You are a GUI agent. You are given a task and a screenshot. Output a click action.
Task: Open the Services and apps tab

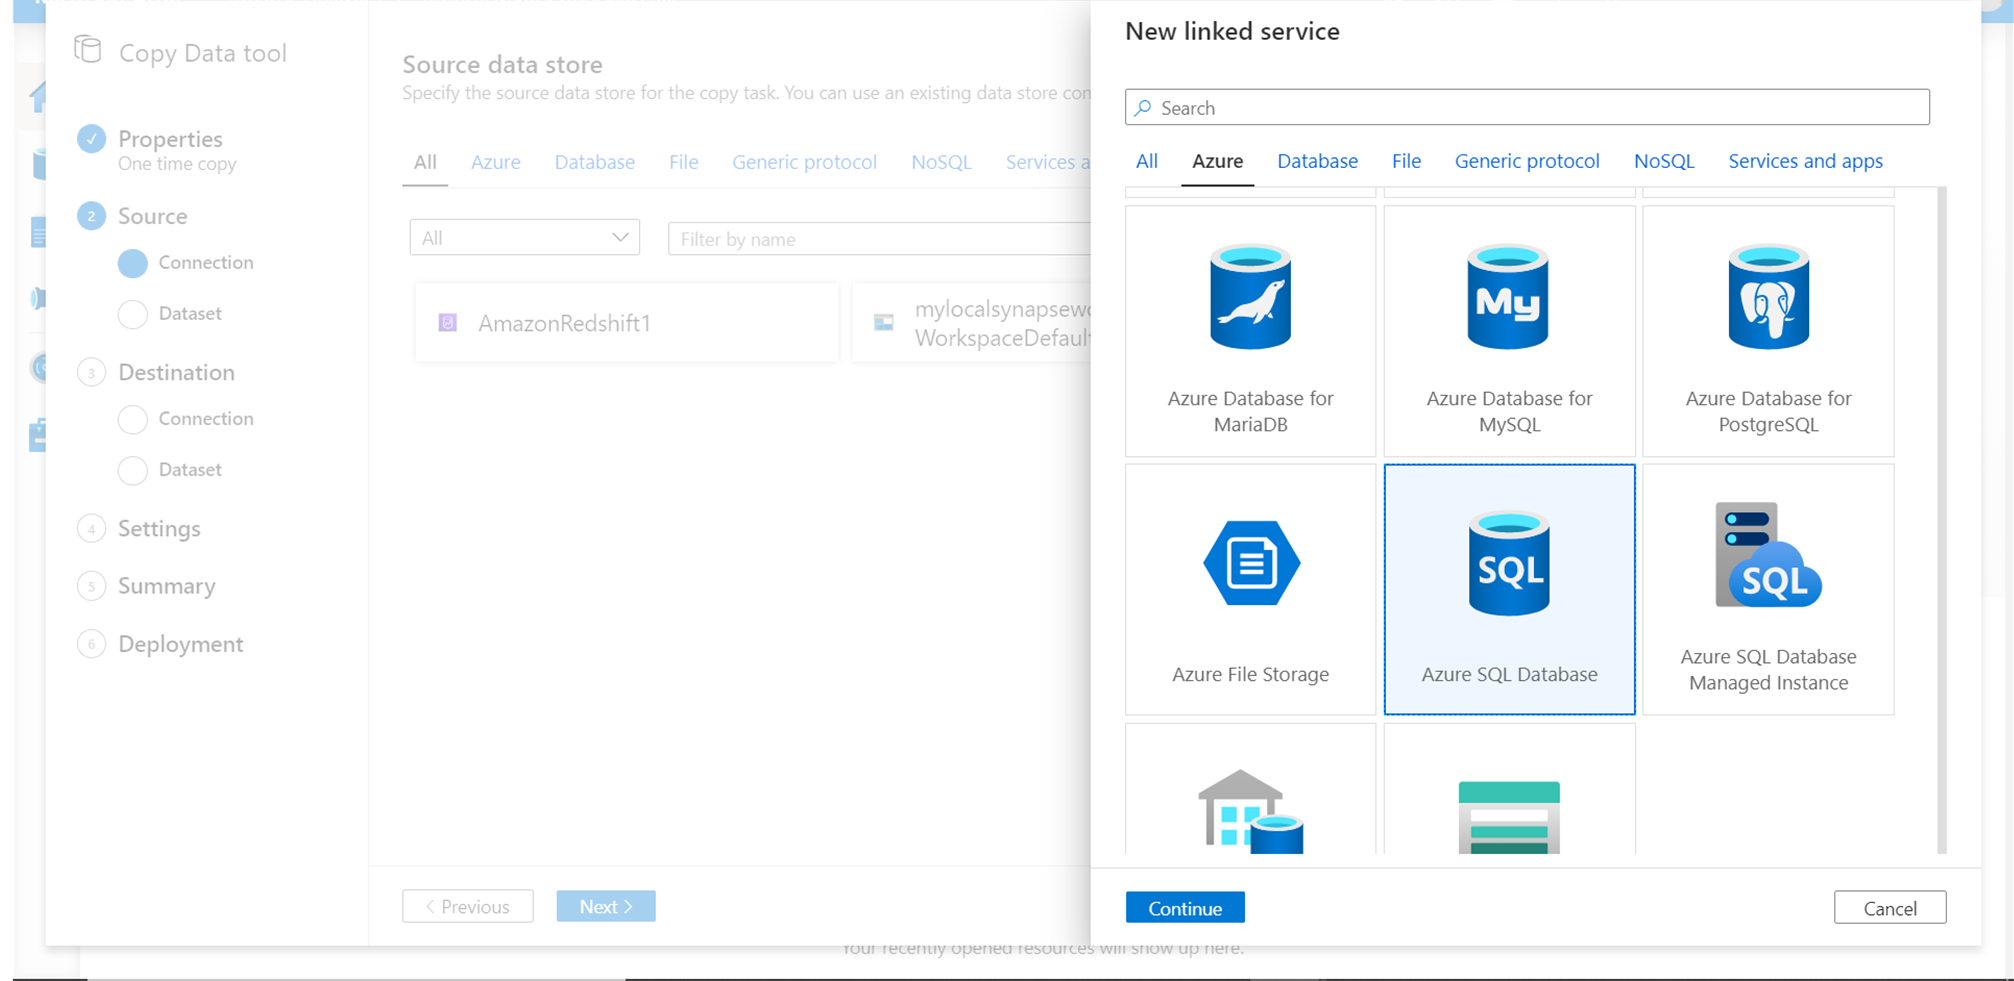[1805, 161]
